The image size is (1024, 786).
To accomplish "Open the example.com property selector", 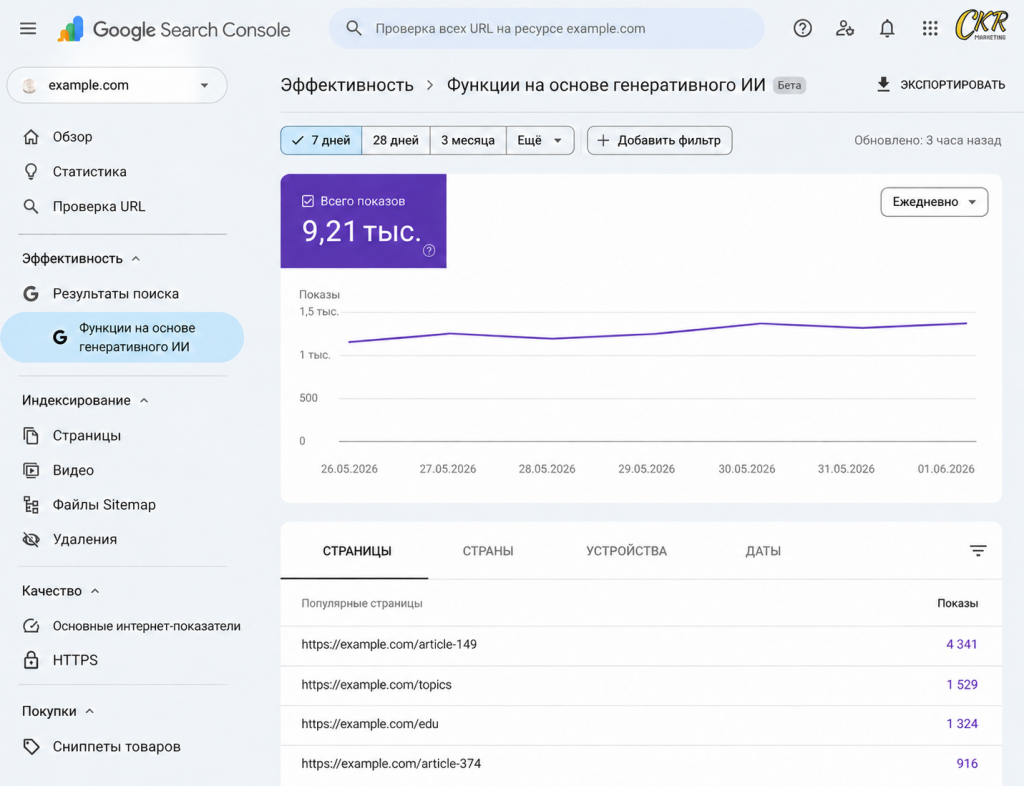I will tap(117, 85).
